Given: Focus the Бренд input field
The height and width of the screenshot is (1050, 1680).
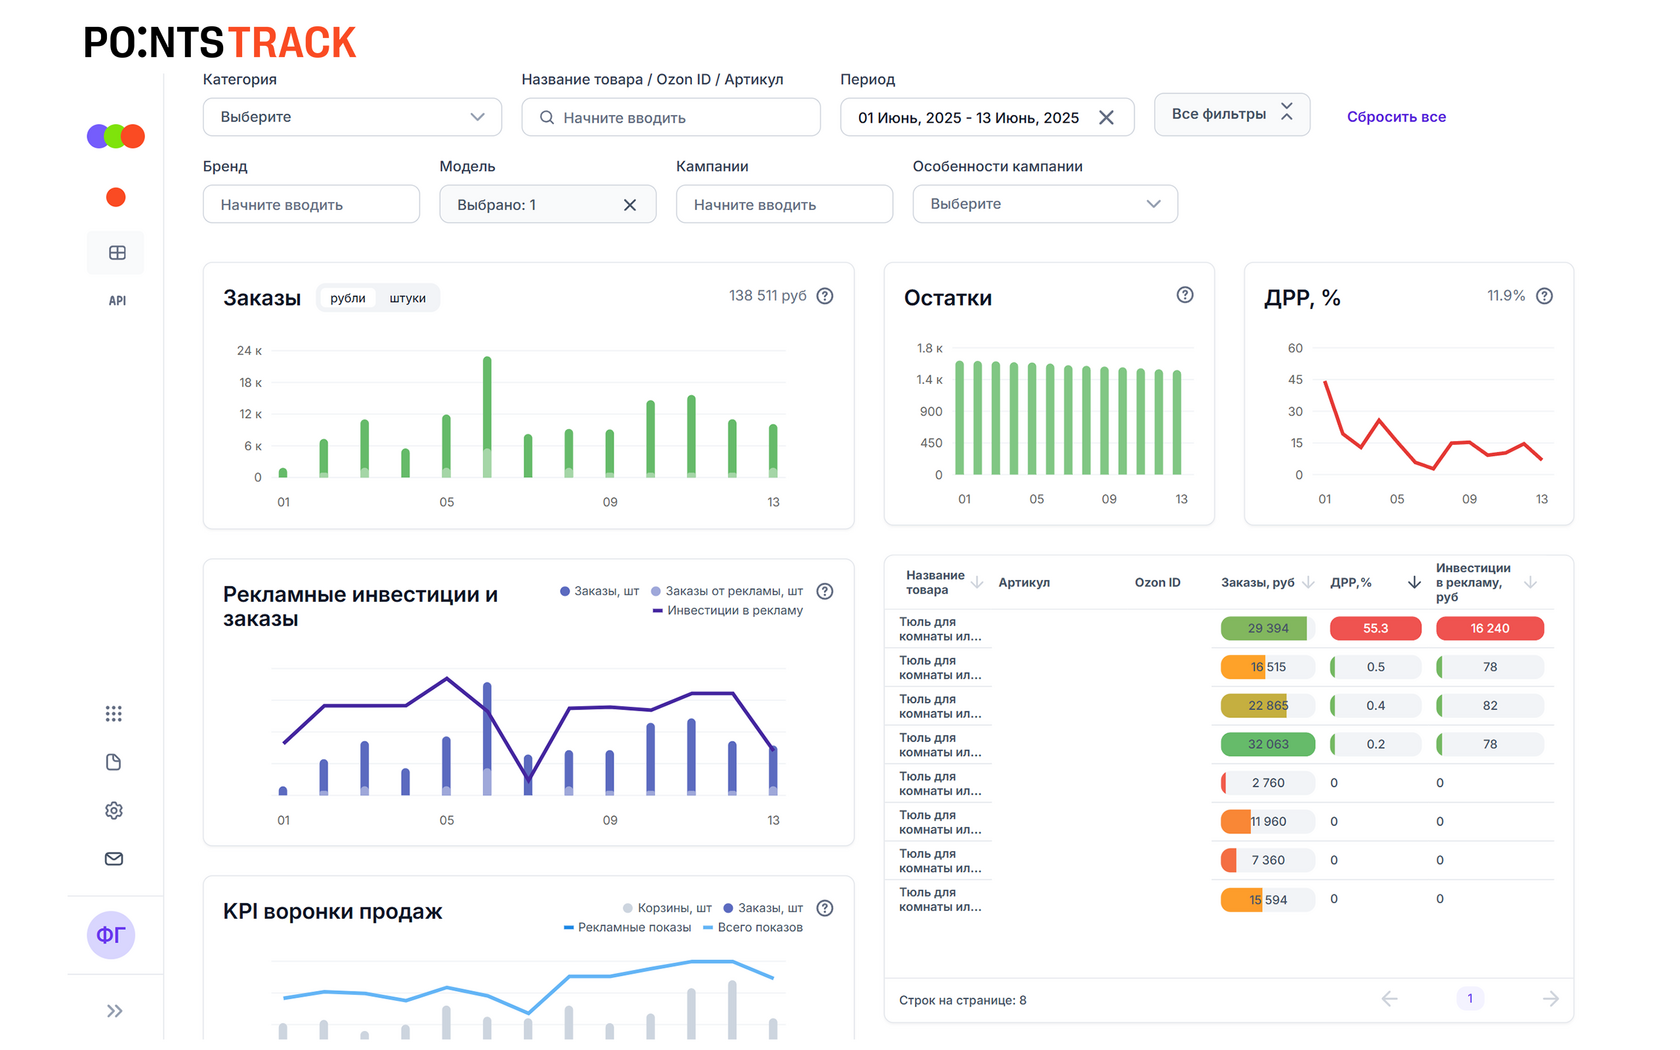Looking at the screenshot, I should [x=311, y=204].
